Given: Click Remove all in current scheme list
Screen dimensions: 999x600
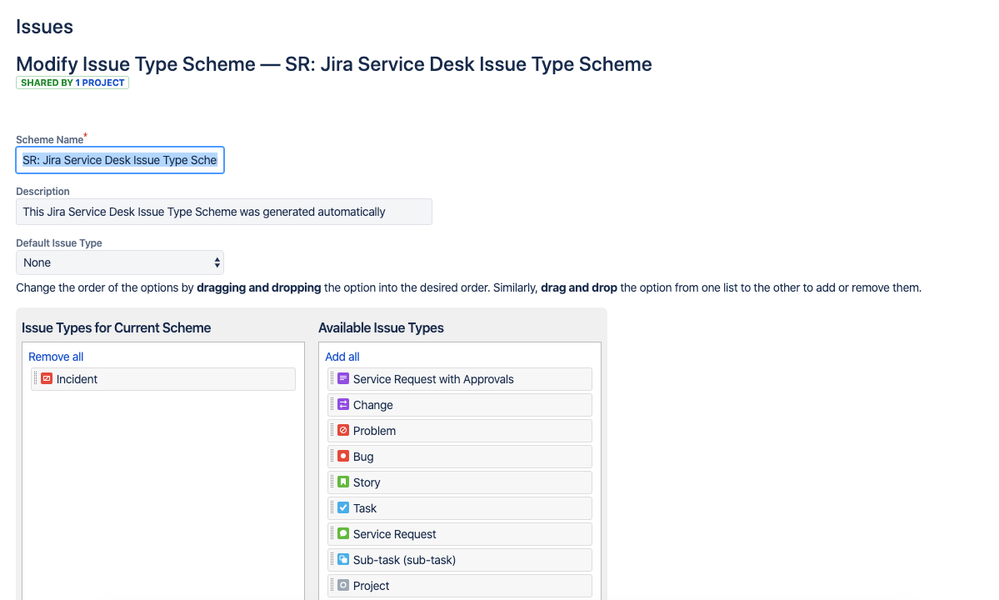Looking at the screenshot, I should [x=55, y=356].
